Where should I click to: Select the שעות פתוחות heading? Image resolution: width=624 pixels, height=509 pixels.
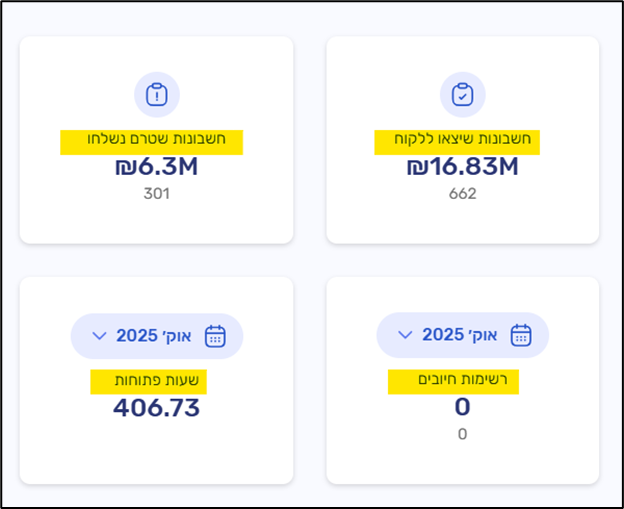pos(149,381)
